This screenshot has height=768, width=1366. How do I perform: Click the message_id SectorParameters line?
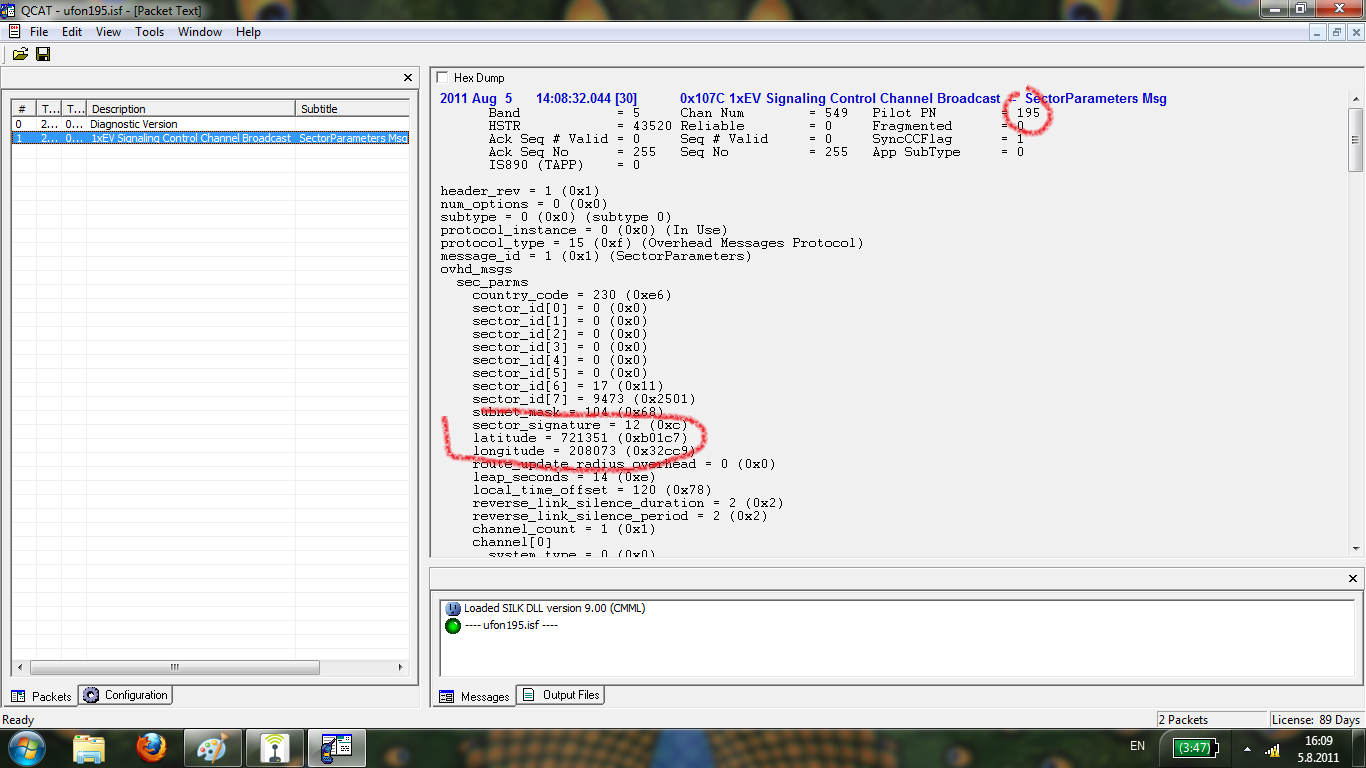[x=596, y=256]
